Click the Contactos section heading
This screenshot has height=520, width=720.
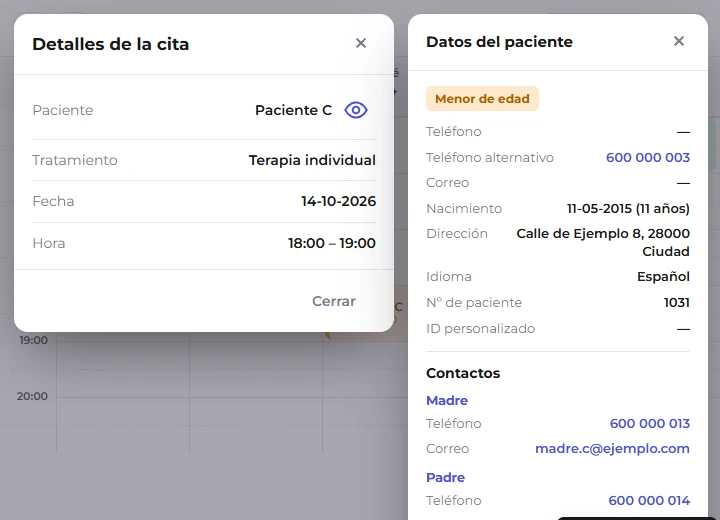point(463,373)
